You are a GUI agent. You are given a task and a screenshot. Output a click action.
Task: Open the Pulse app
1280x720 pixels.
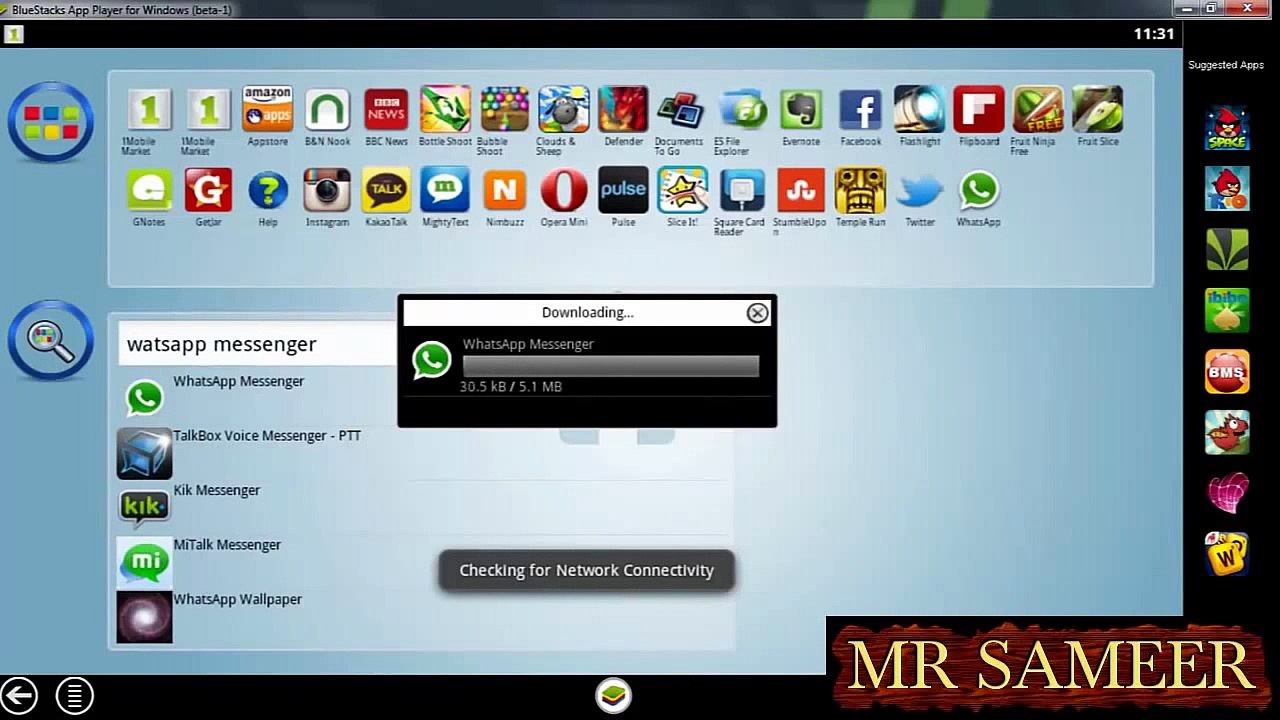click(x=623, y=190)
